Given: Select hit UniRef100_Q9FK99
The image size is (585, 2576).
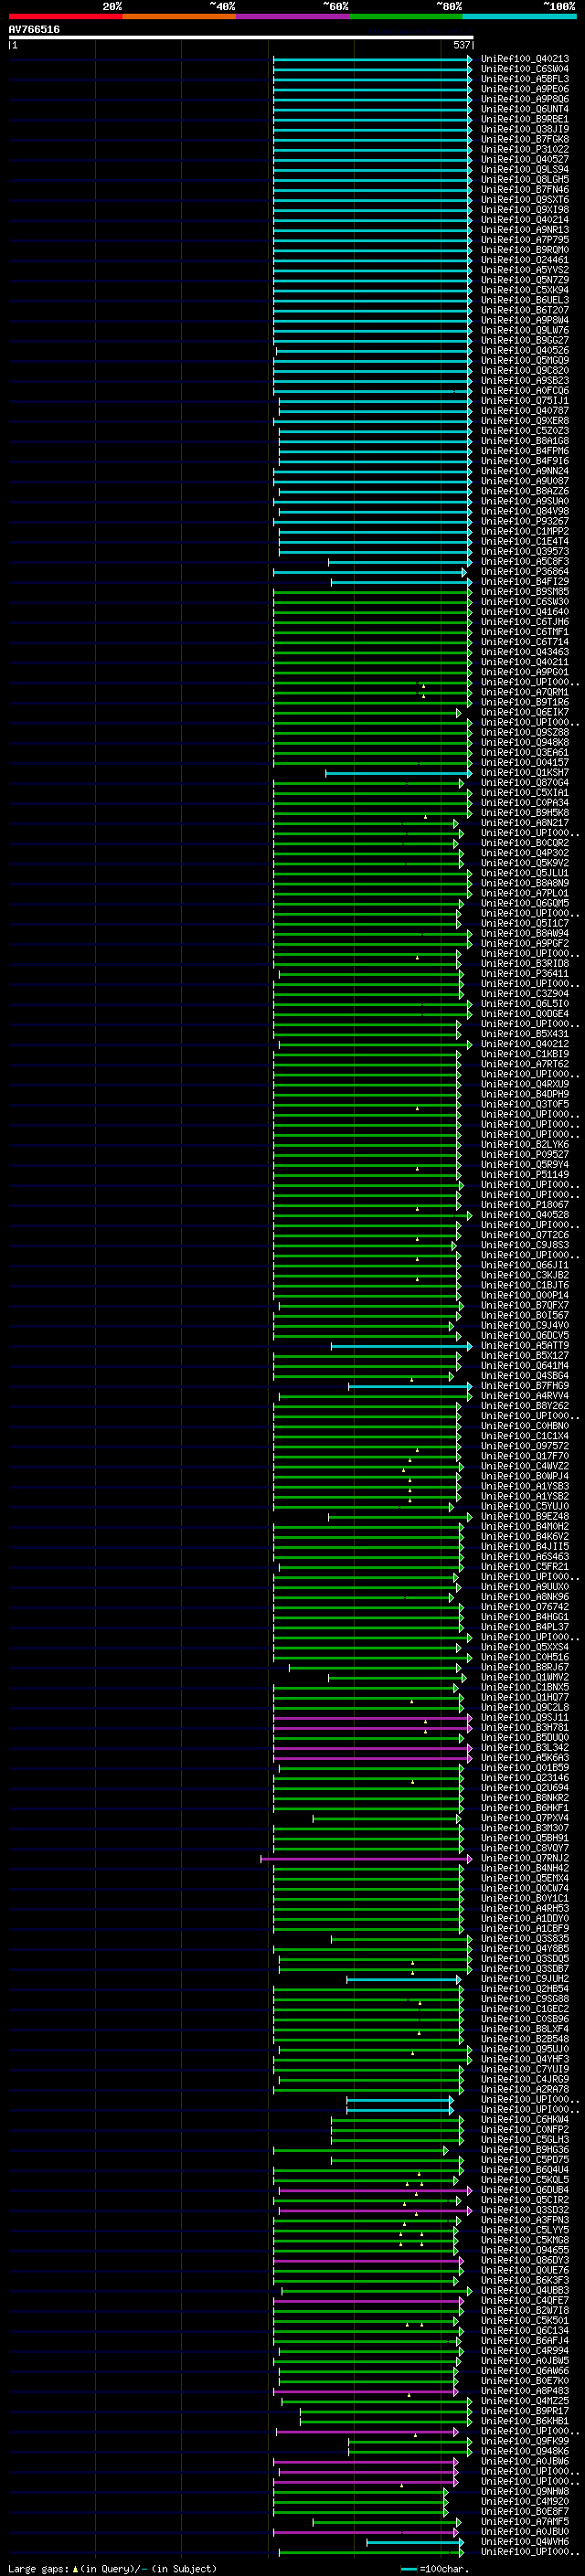Looking at the screenshot, I should pyautogui.click(x=525, y=2441).
